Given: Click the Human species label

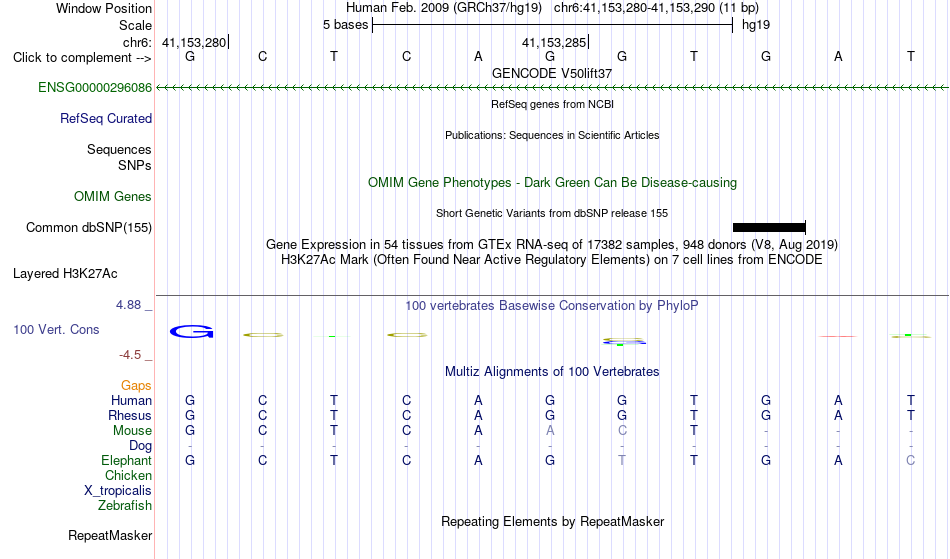Looking at the screenshot, I should point(131,400).
